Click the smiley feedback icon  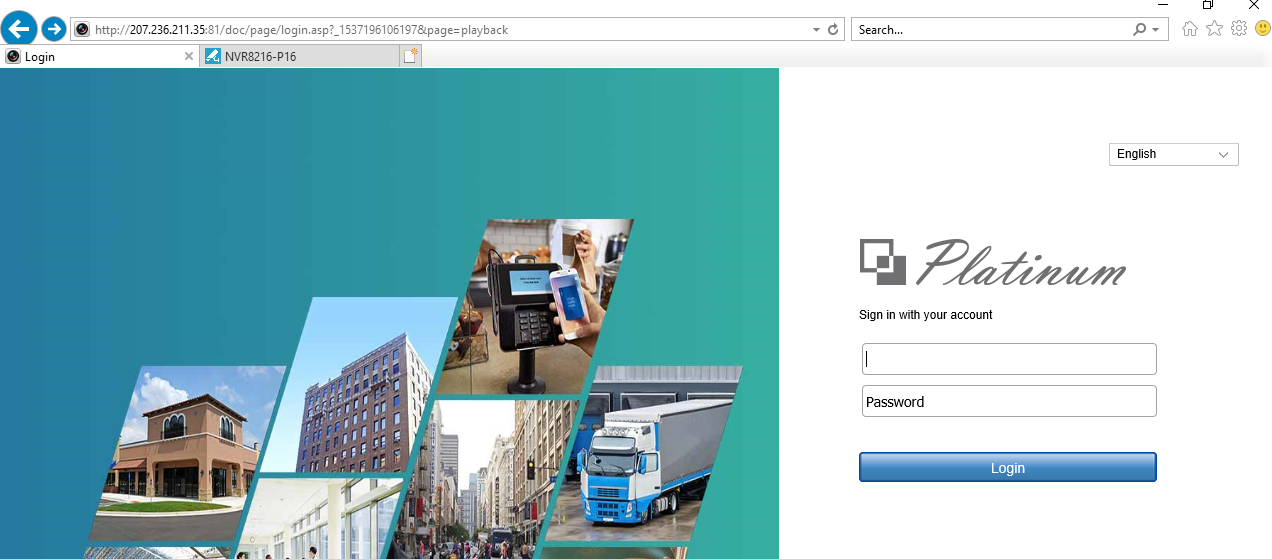click(1262, 28)
